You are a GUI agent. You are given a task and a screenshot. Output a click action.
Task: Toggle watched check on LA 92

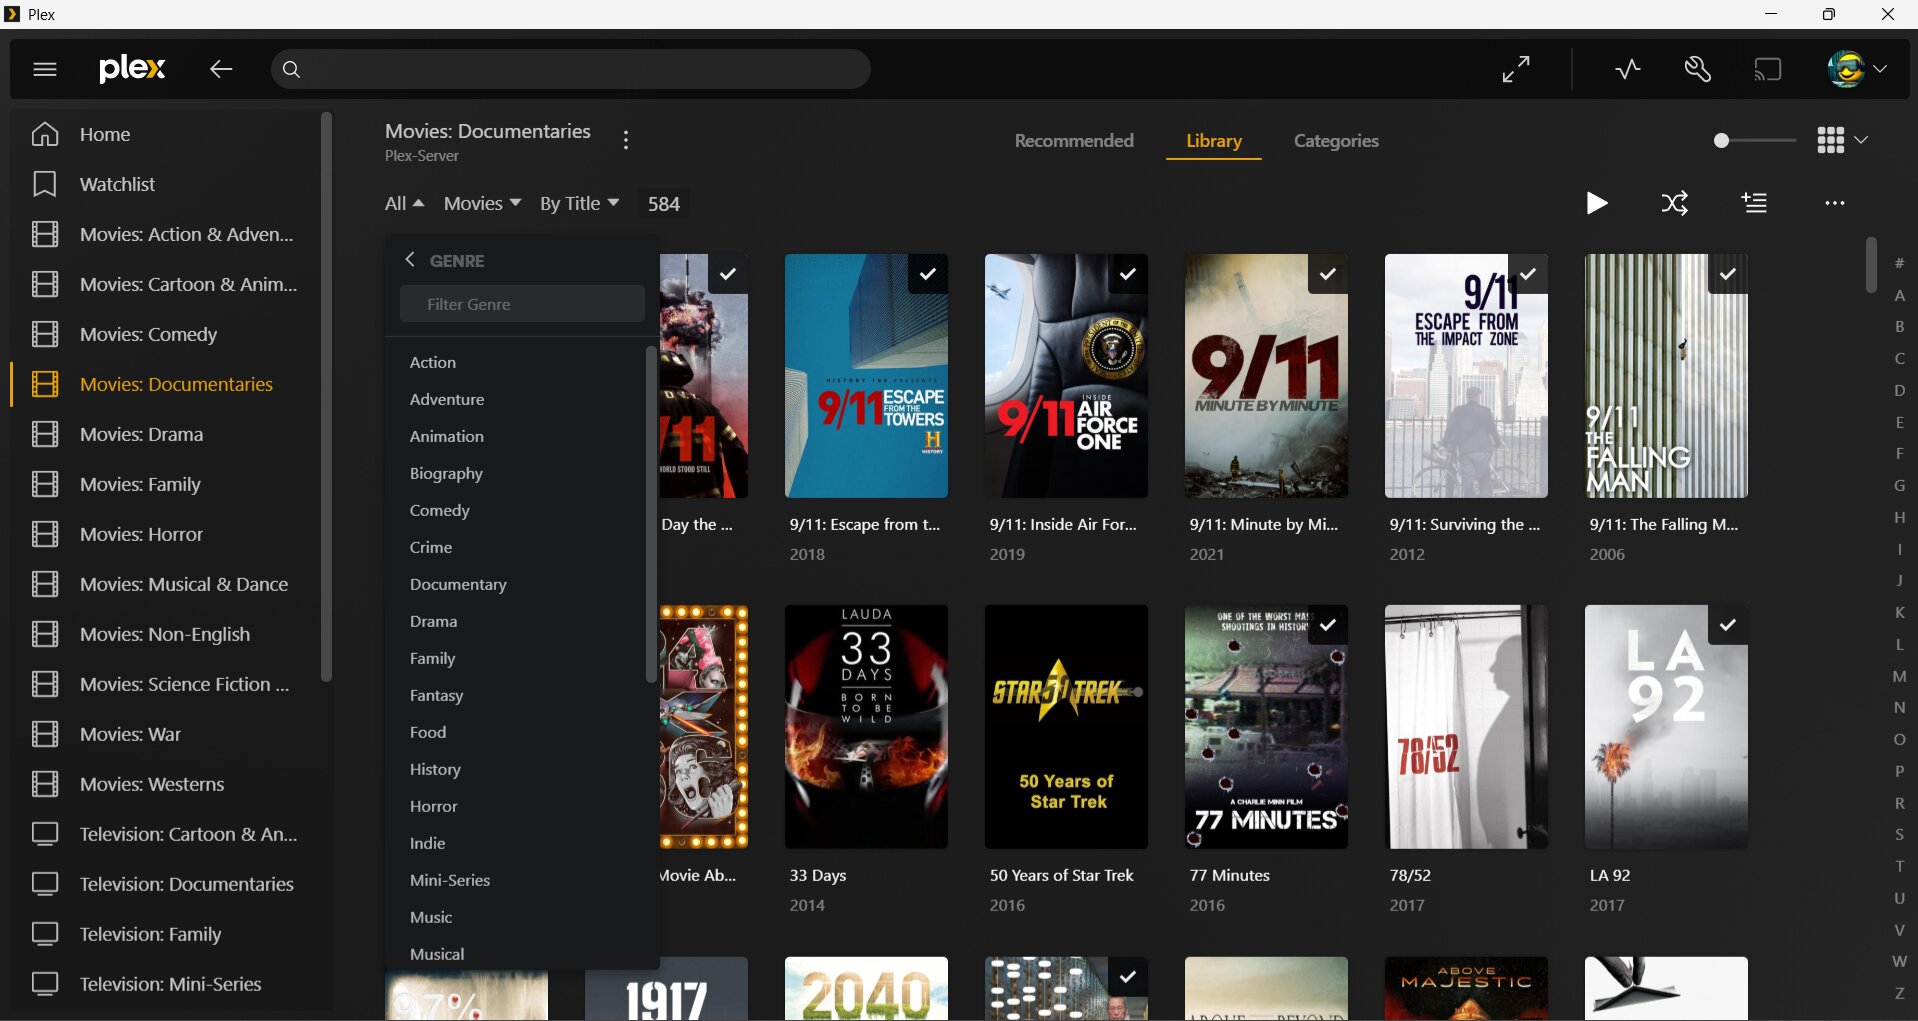[1728, 625]
